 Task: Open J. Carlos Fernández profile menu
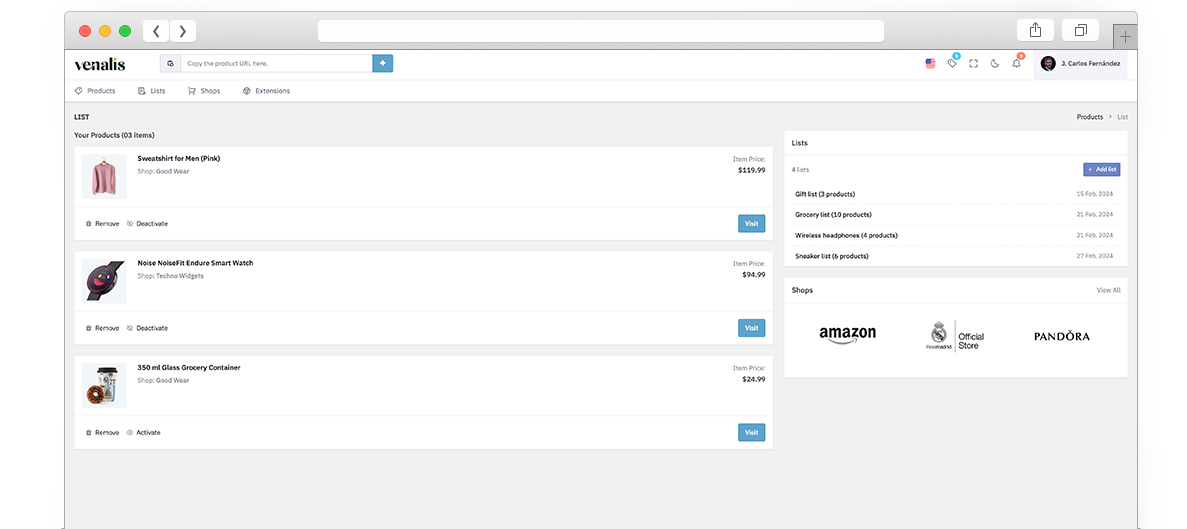click(x=1080, y=63)
